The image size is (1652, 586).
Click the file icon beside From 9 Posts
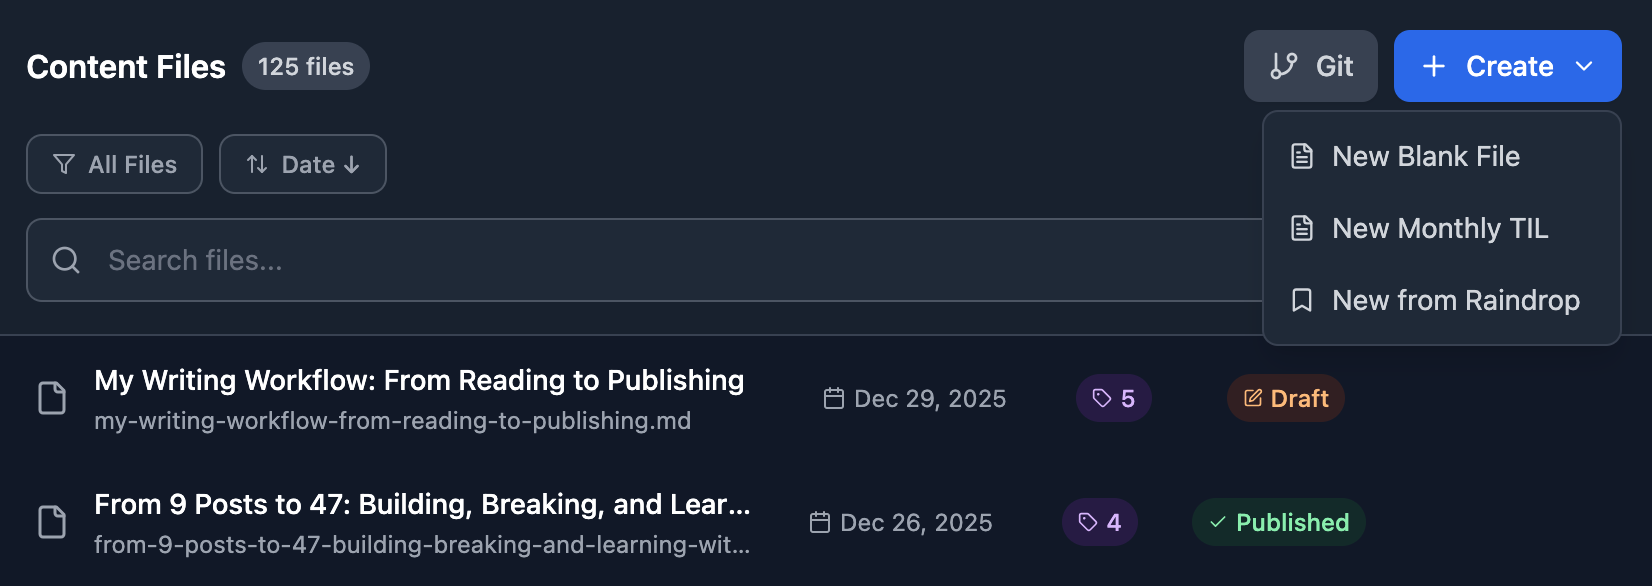[x=52, y=522]
